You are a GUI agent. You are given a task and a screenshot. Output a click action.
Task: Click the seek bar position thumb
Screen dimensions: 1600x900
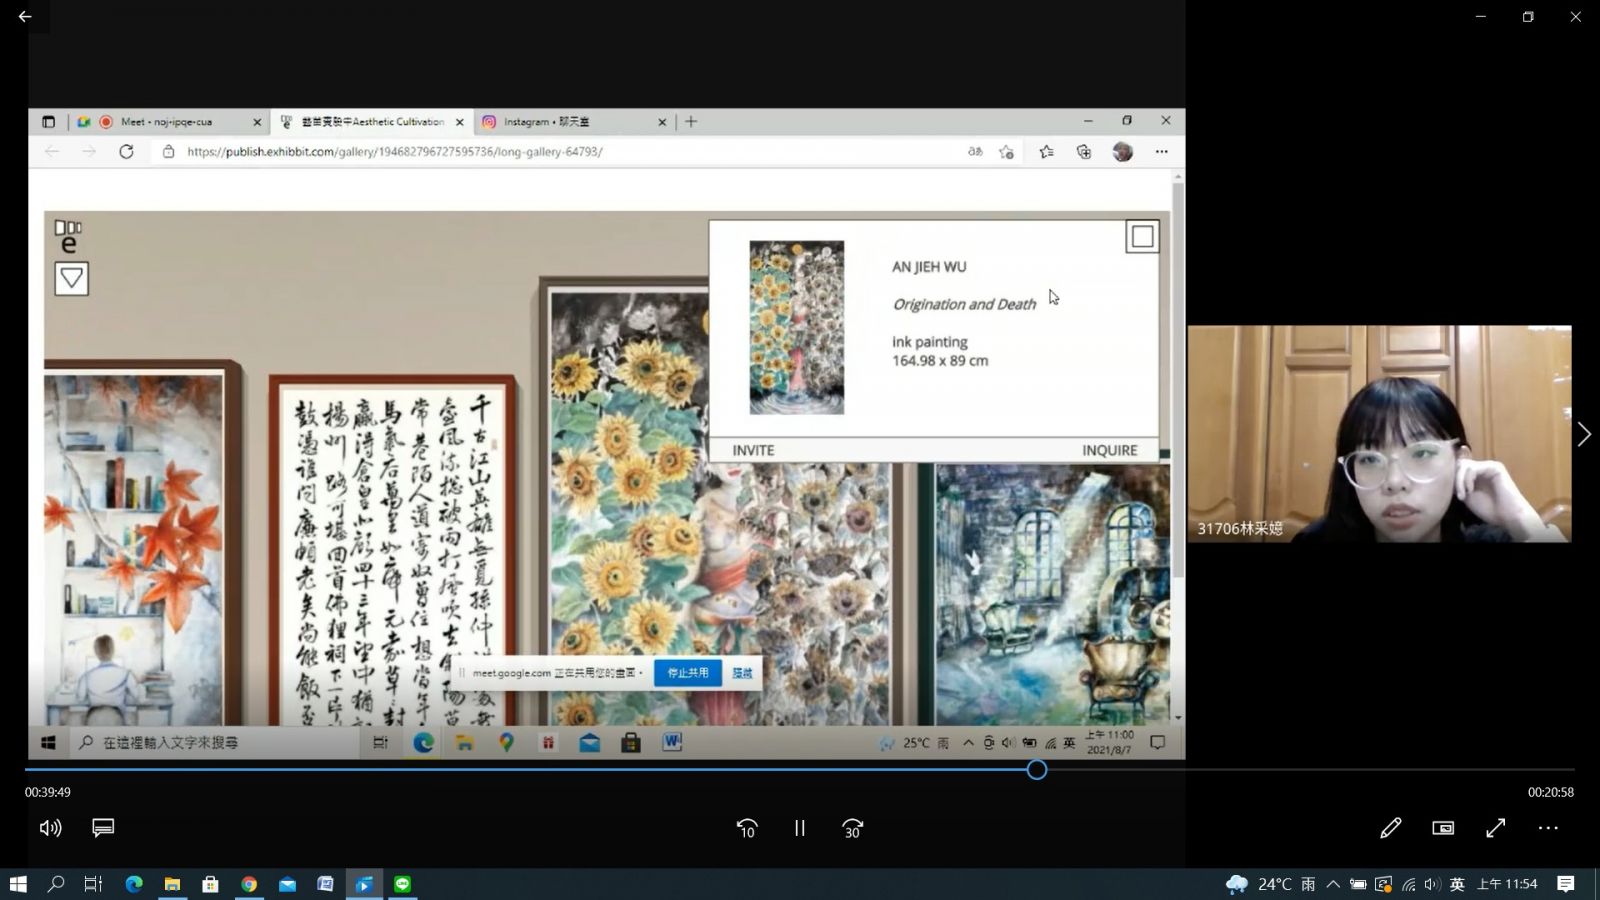click(x=1037, y=769)
